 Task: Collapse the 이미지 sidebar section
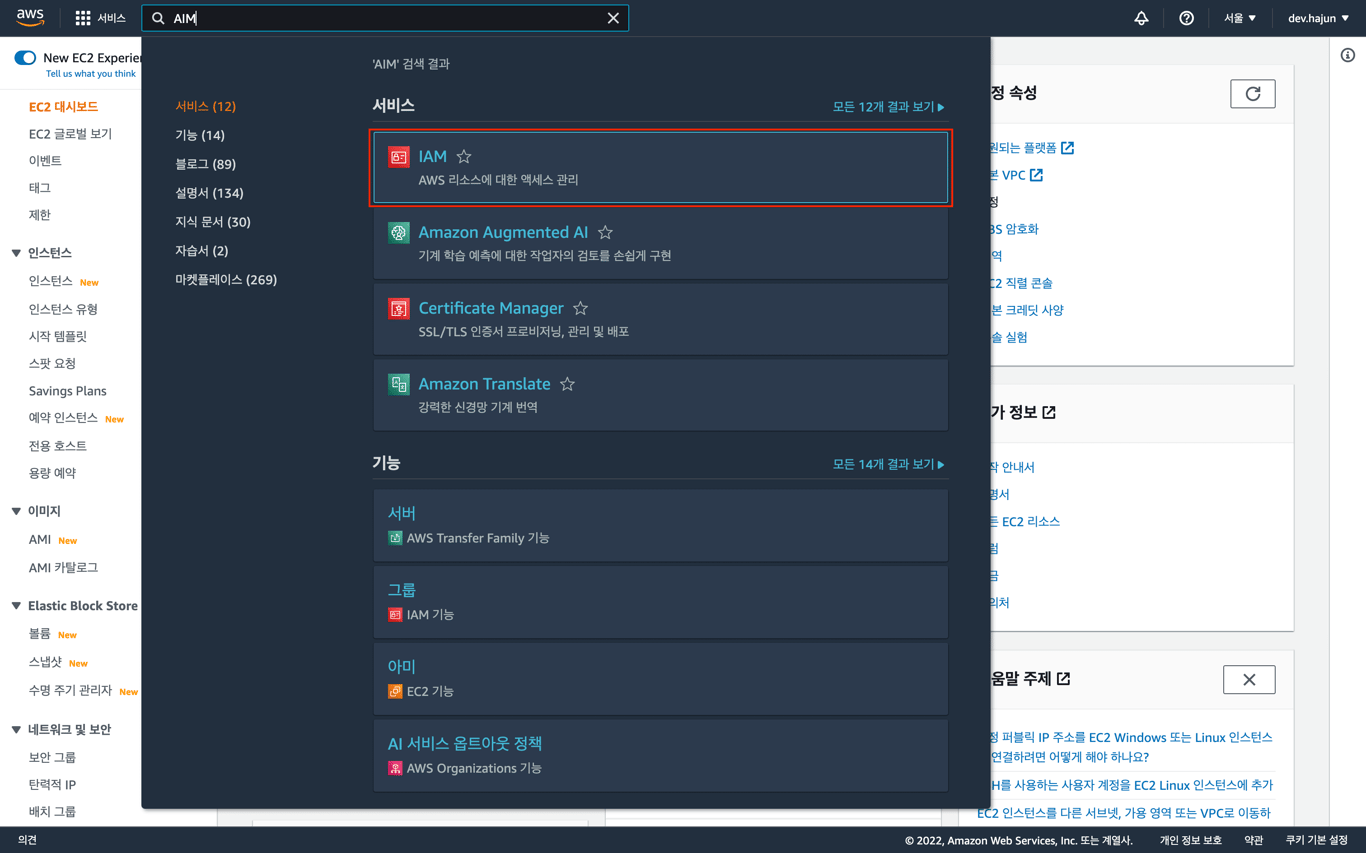click(16, 511)
